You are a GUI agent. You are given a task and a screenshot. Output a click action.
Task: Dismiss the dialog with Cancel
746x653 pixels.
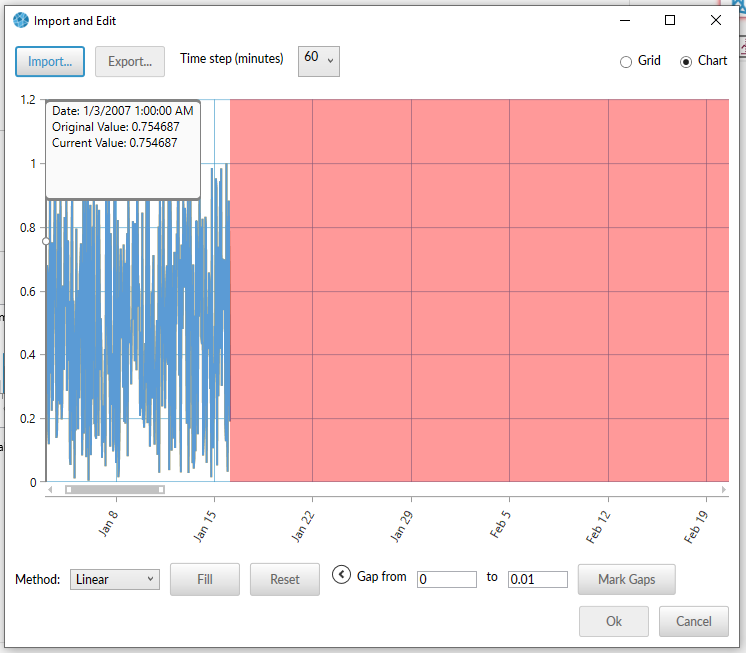[x=694, y=621]
